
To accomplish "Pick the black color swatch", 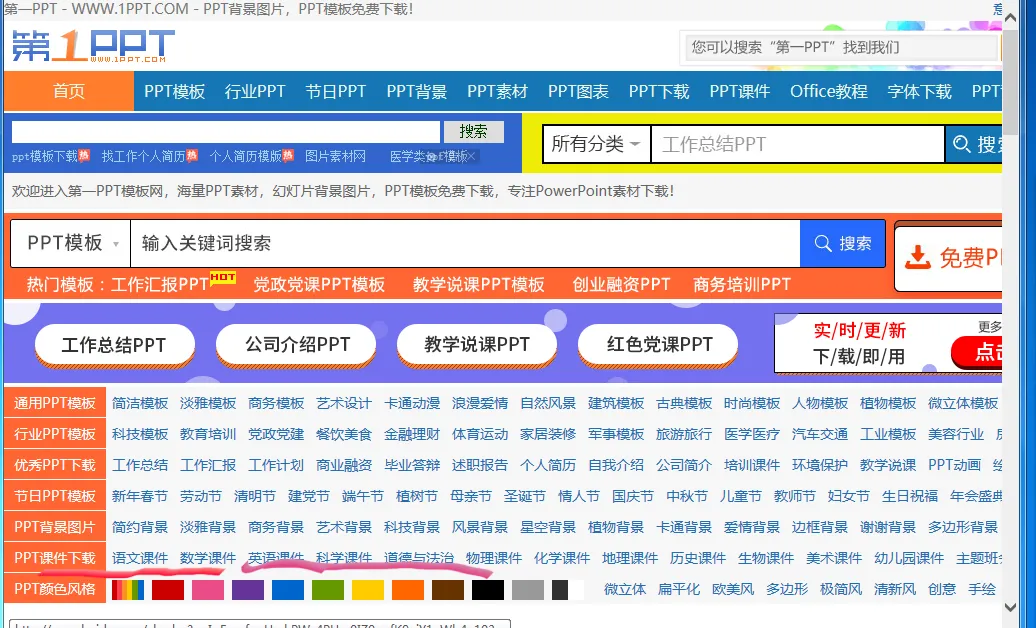I will coord(488,590).
